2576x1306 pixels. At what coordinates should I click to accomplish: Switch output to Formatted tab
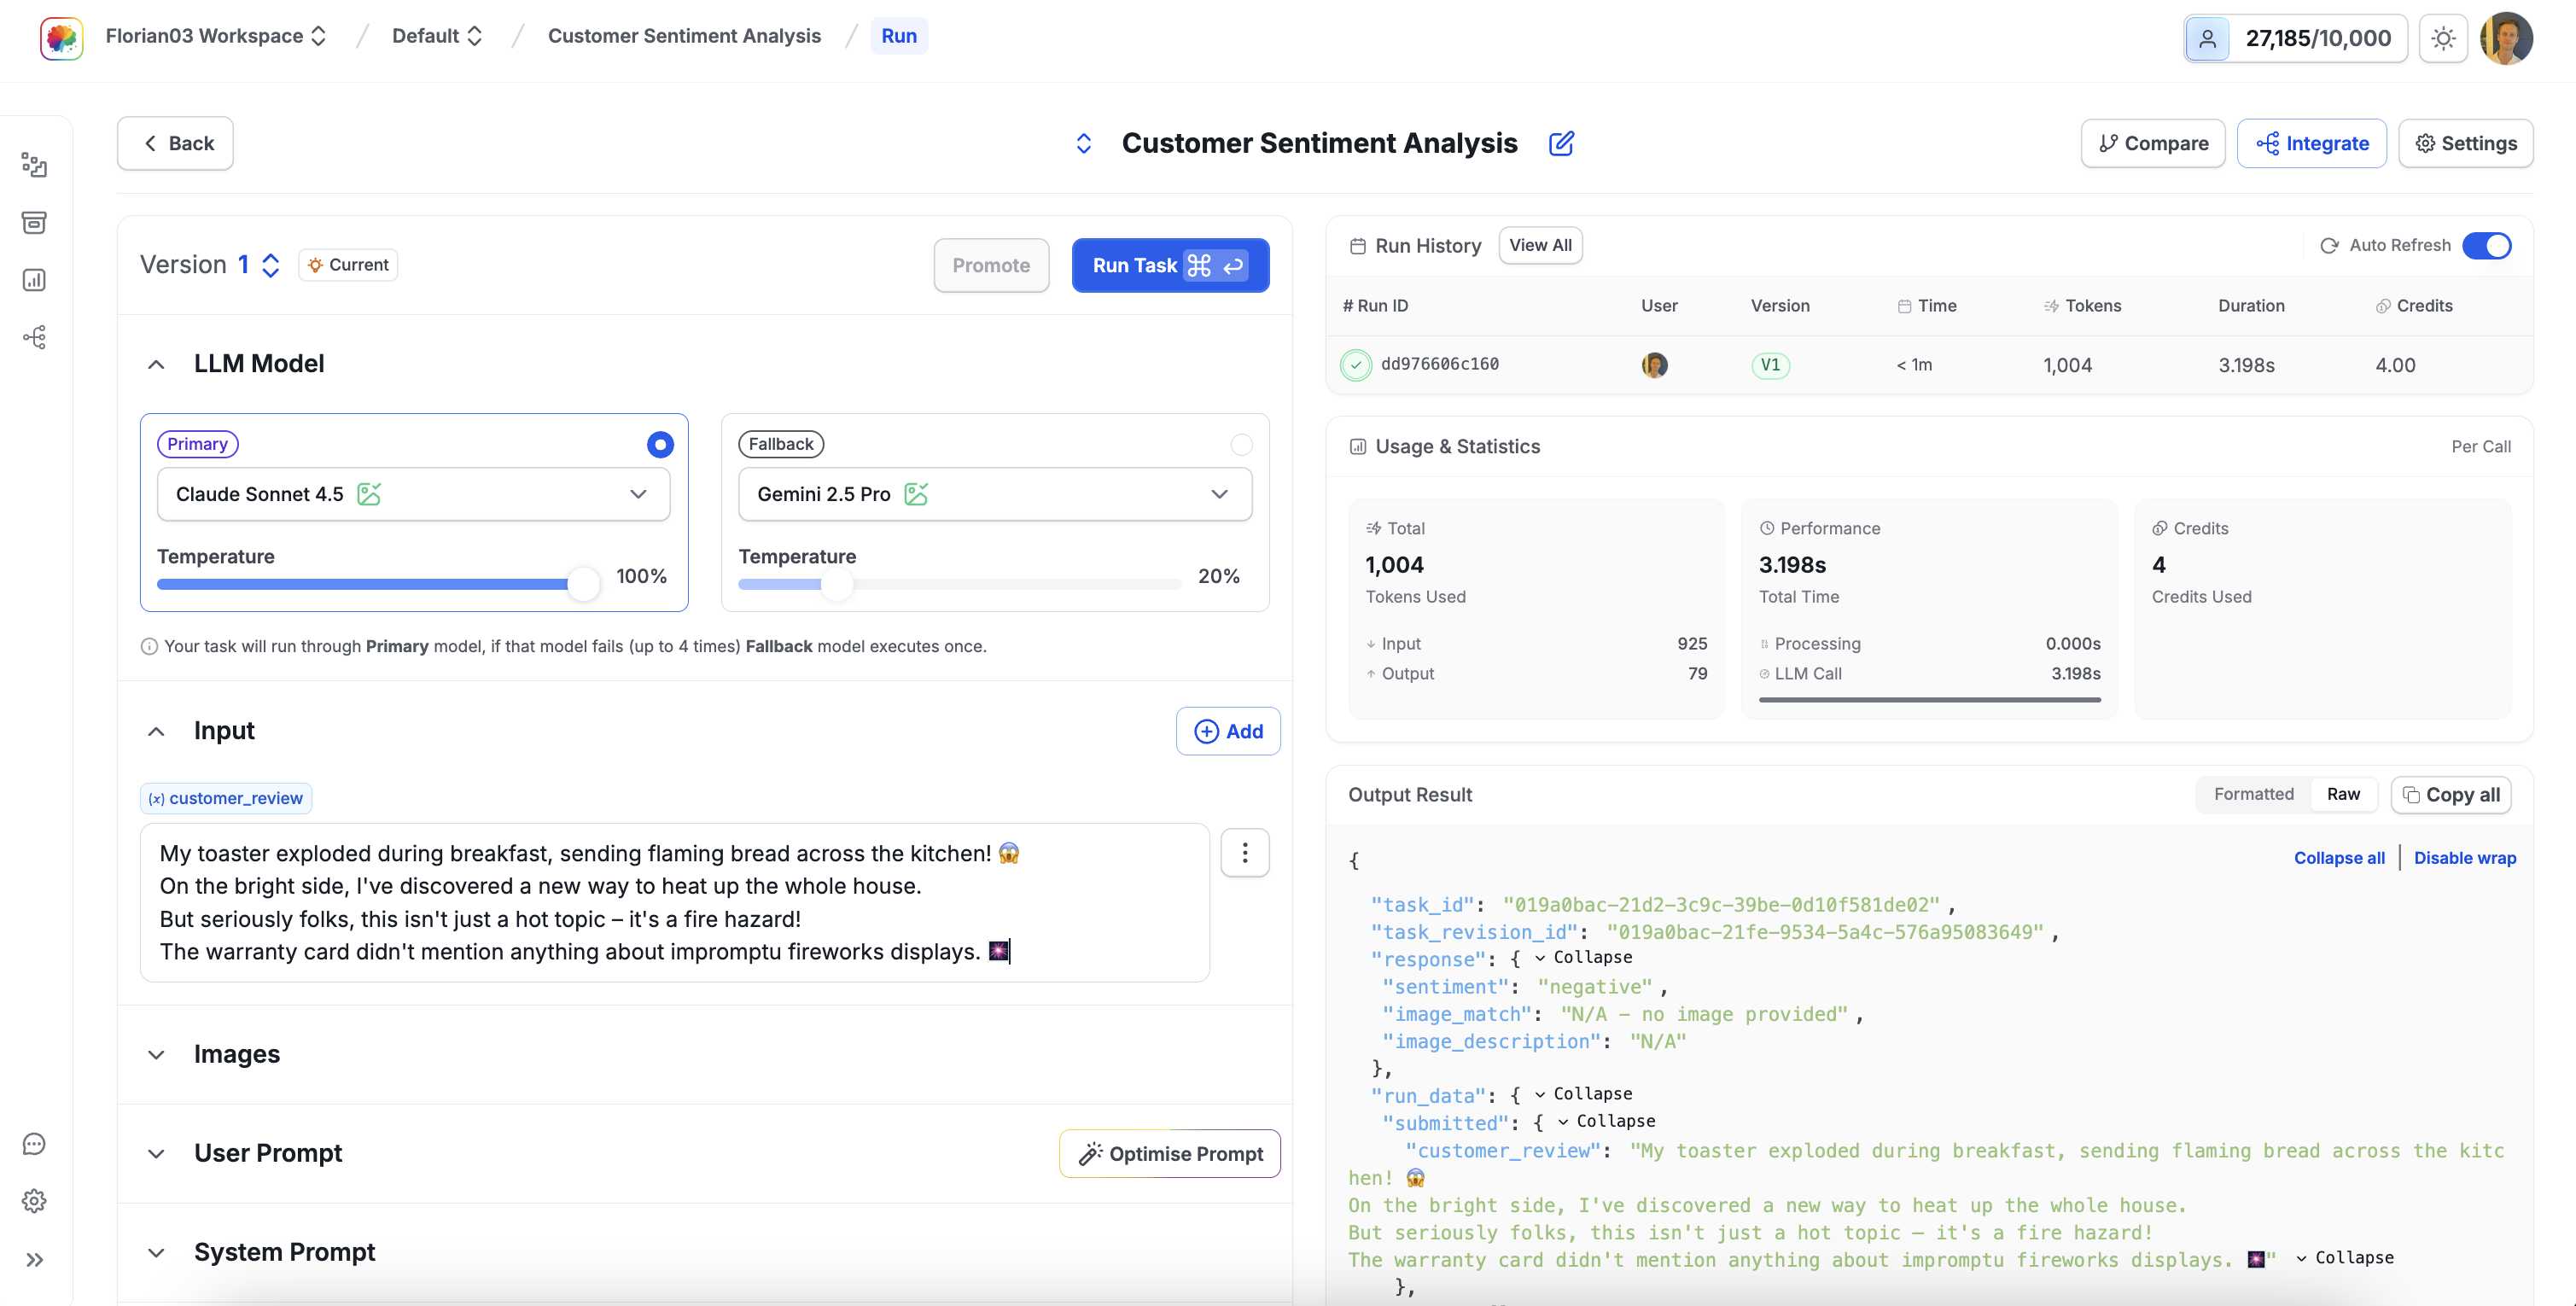(2253, 794)
